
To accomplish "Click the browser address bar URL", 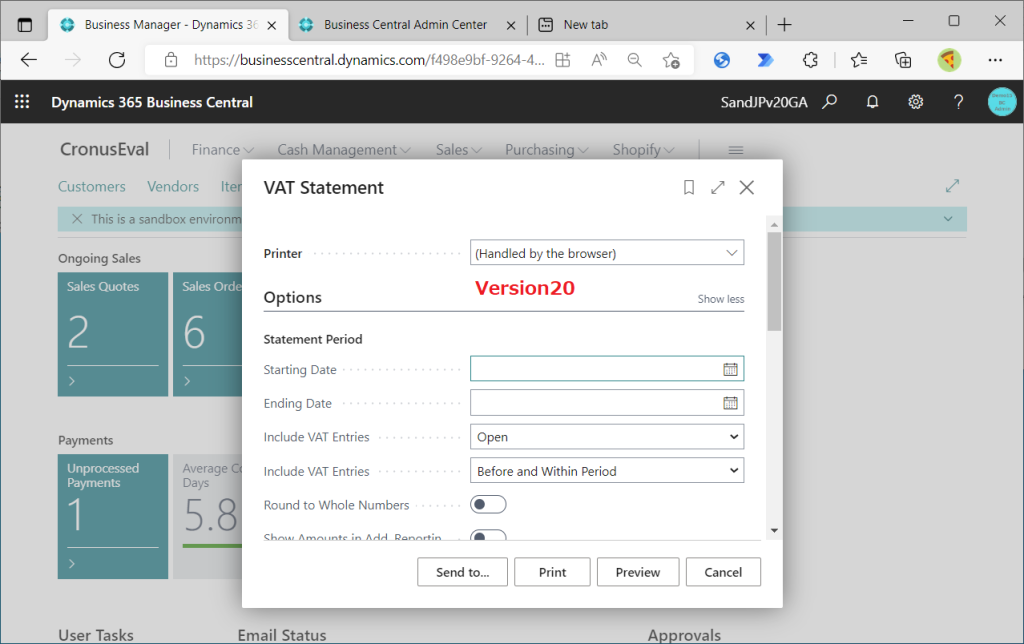I will [369, 60].
